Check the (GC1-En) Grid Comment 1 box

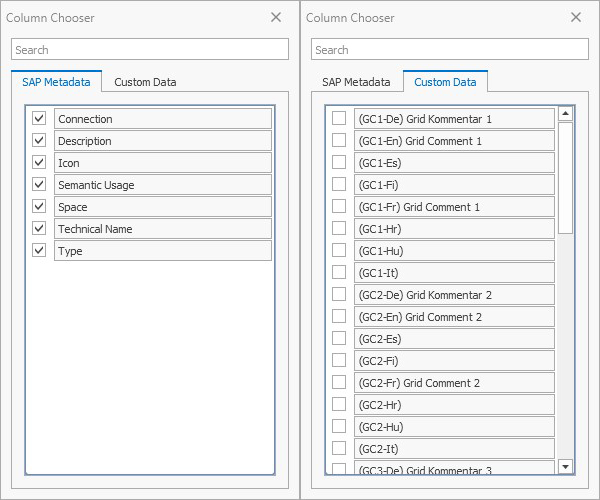tap(339, 140)
